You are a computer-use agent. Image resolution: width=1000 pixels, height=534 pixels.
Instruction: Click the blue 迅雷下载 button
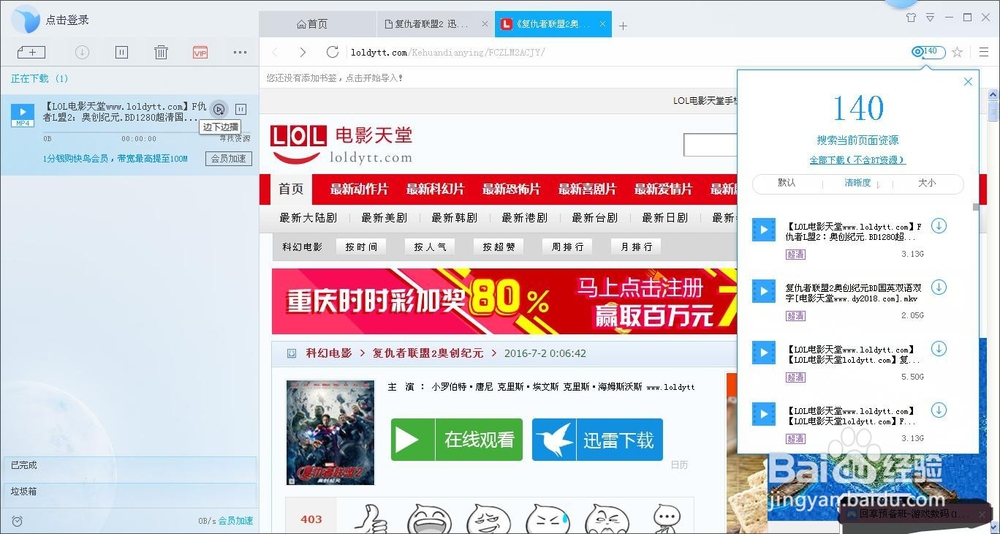598,440
